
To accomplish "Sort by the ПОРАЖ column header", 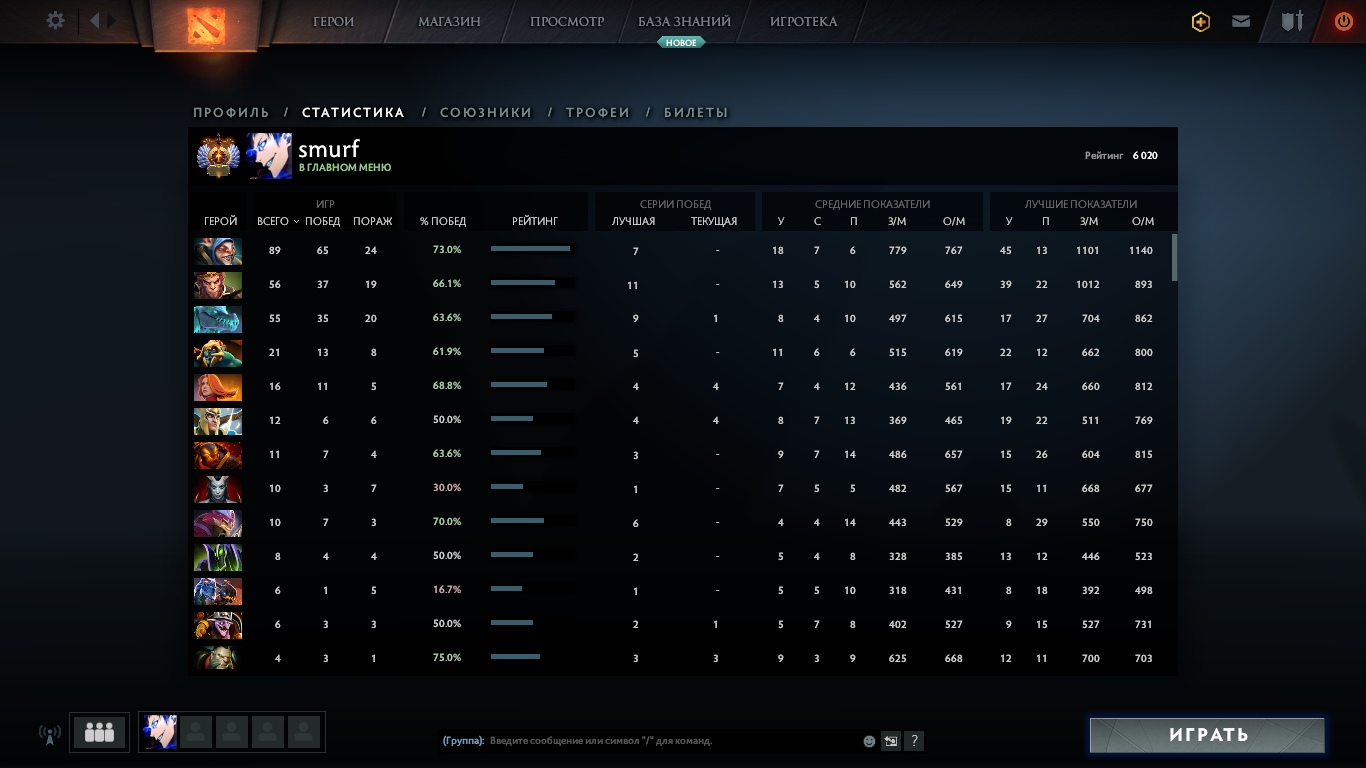I will click(x=373, y=221).
